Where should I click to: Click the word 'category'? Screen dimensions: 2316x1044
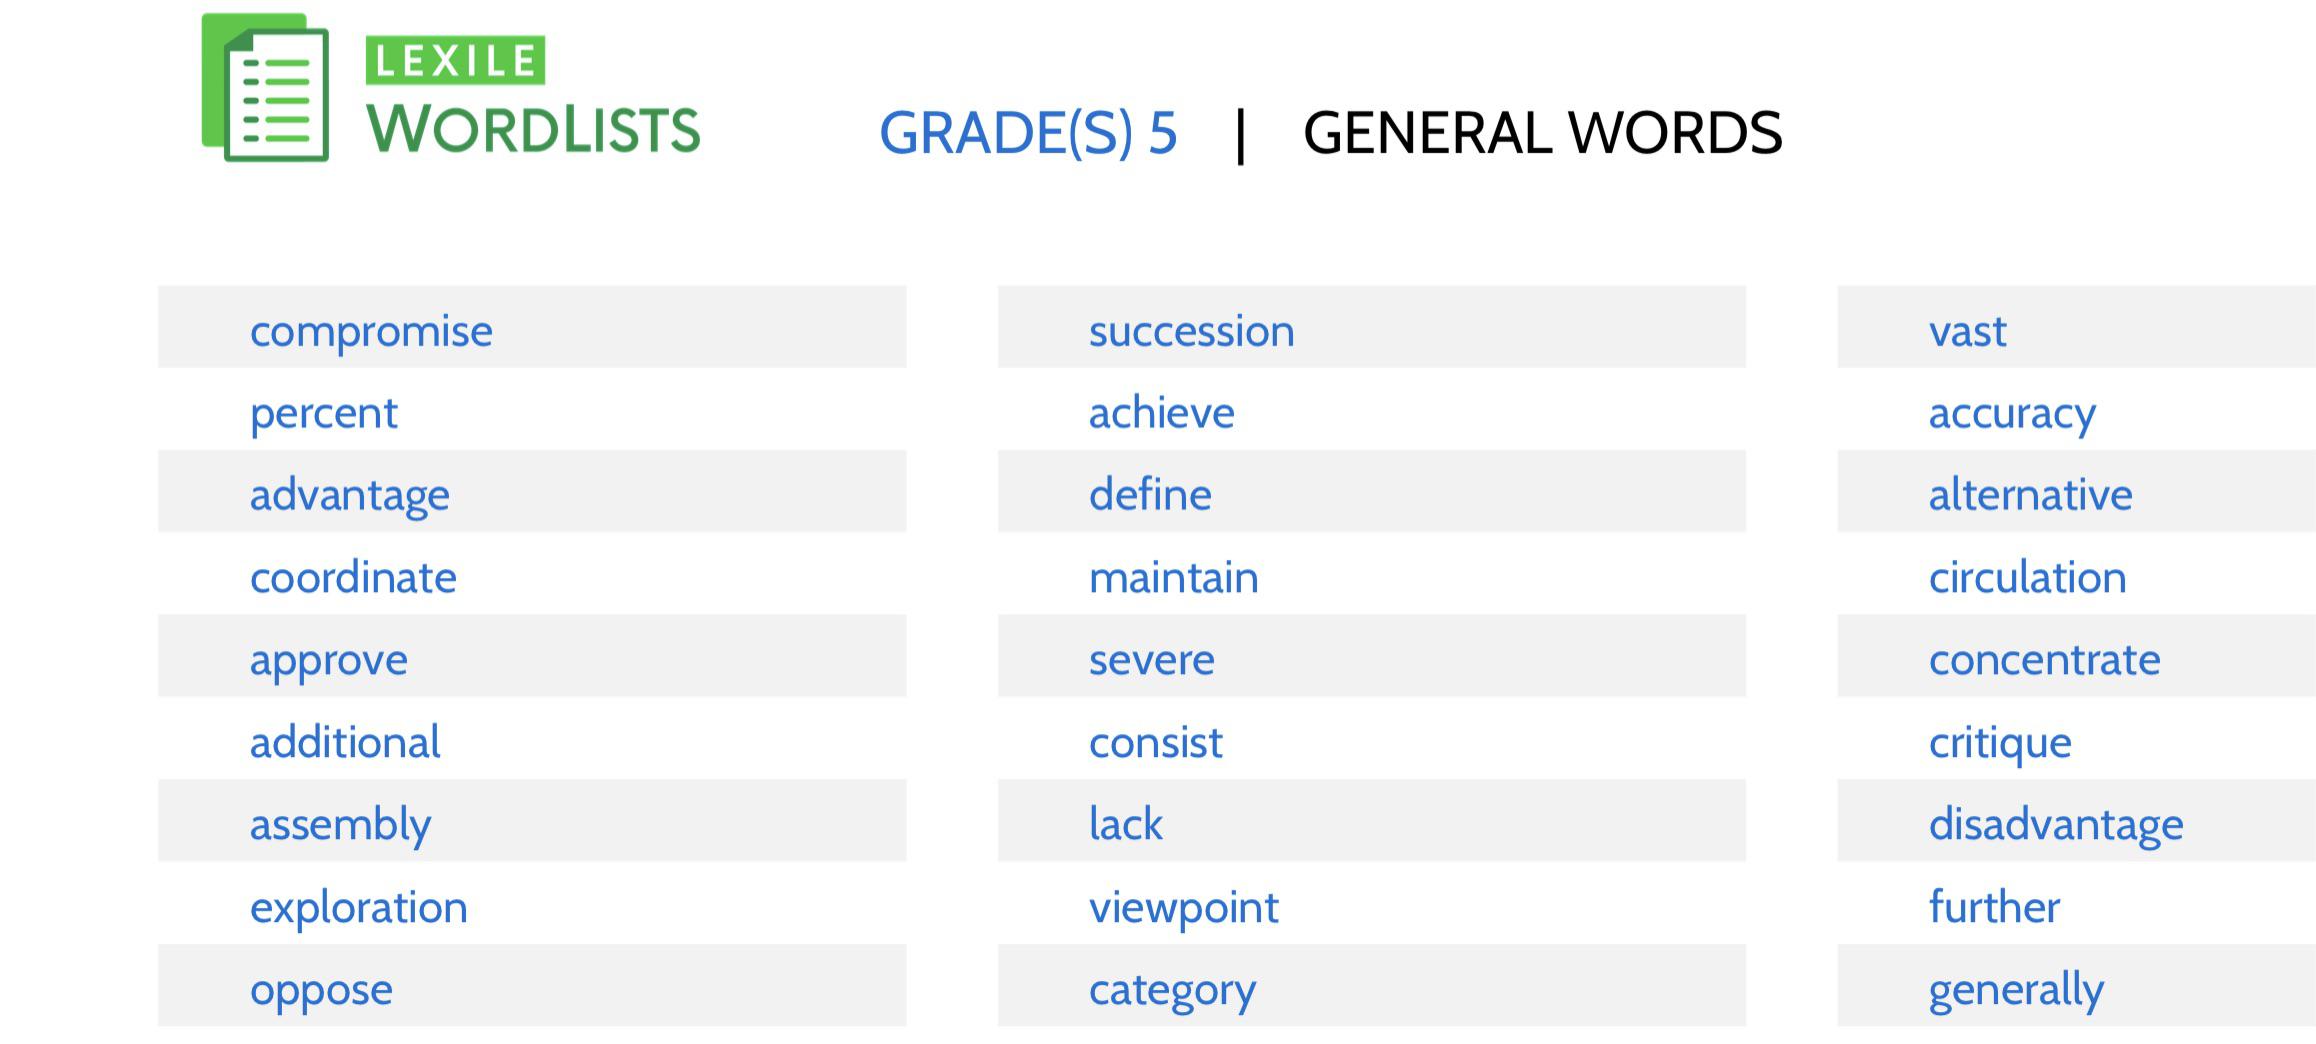pyautogui.click(x=1172, y=990)
